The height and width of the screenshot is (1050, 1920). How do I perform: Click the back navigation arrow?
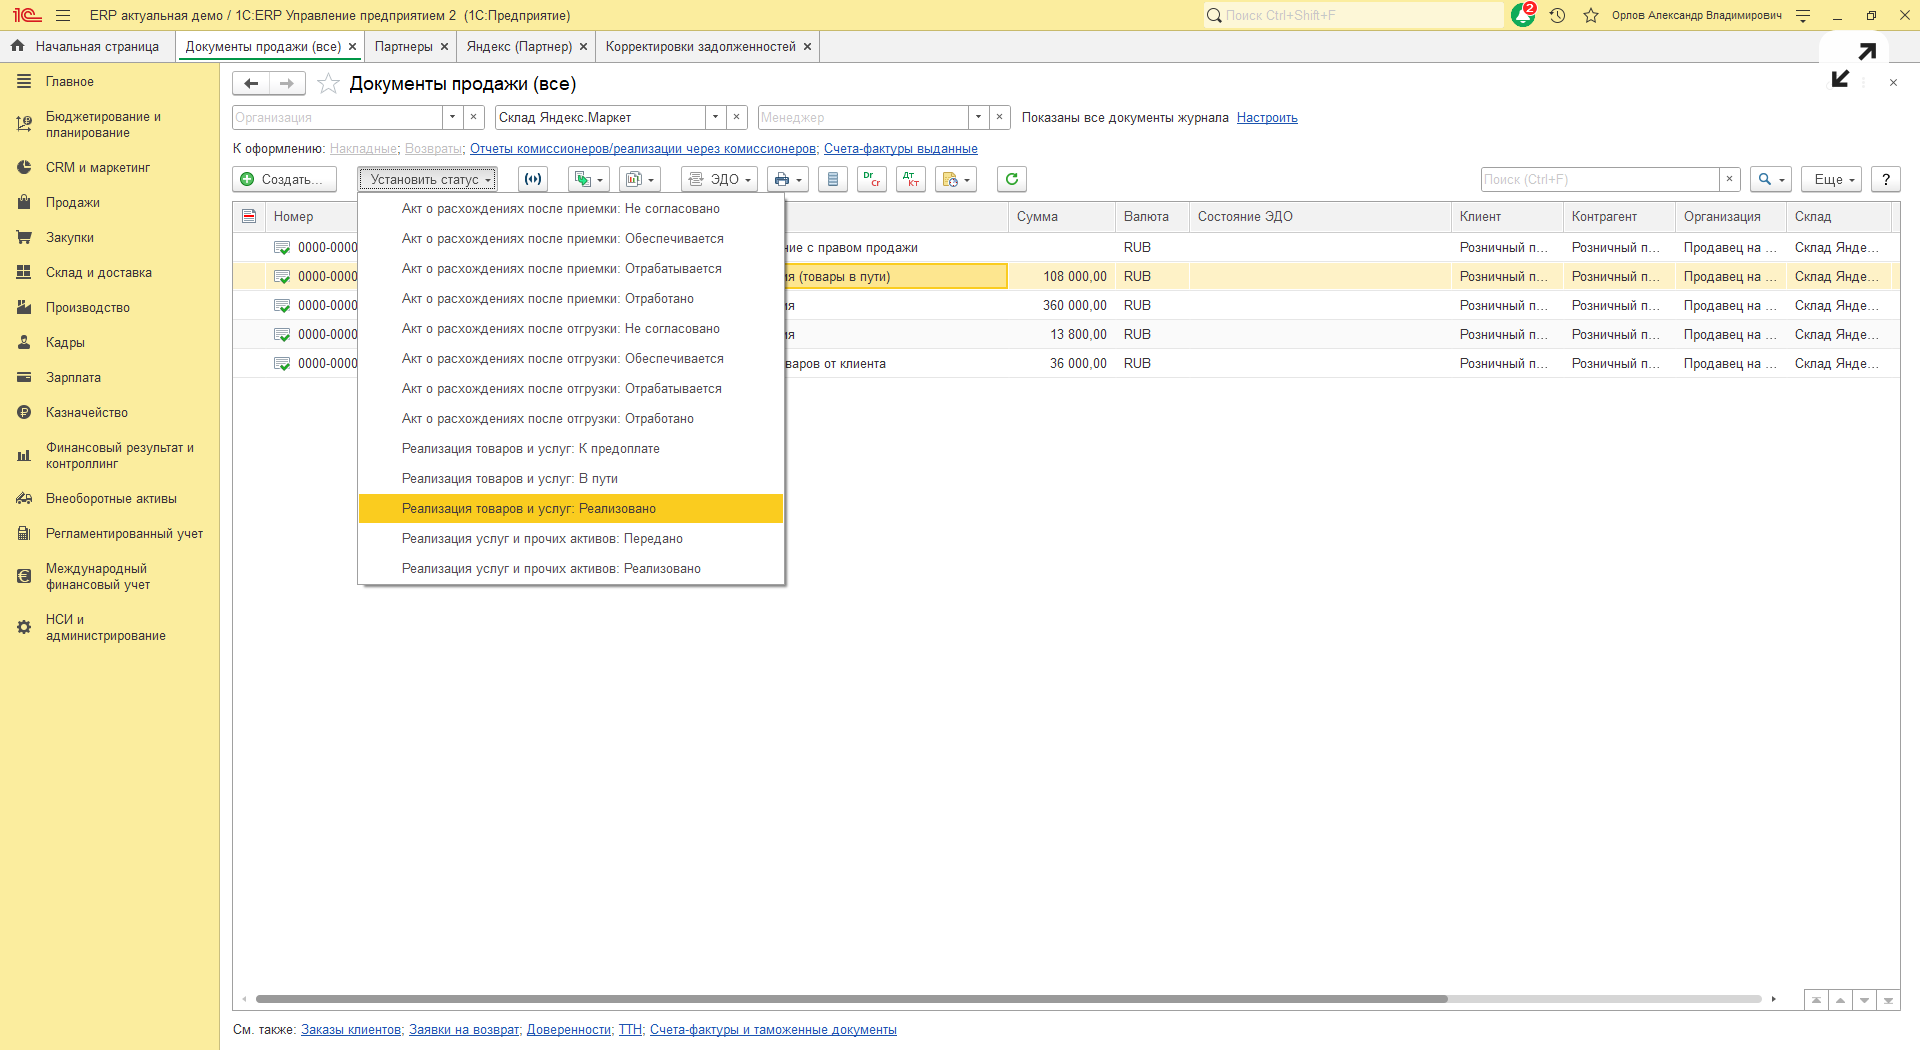pyautogui.click(x=251, y=84)
